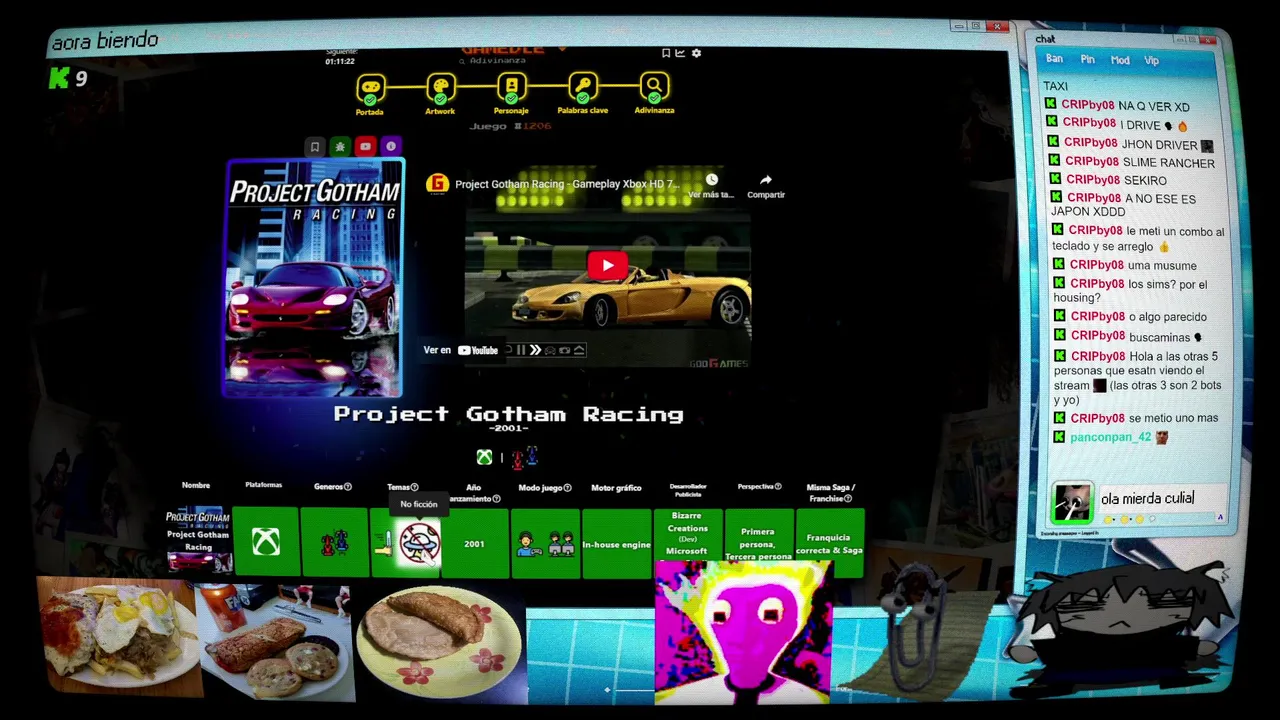Click the buscaminas chat message
The image size is (1280, 720).
point(1130,337)
